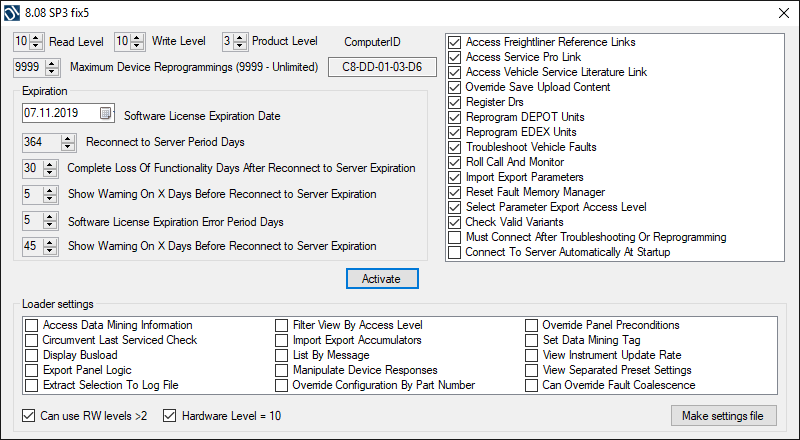The height and width of the screenshot is (440, 800).
Task: Enable Display Busload option
Action: coord(32,355)
